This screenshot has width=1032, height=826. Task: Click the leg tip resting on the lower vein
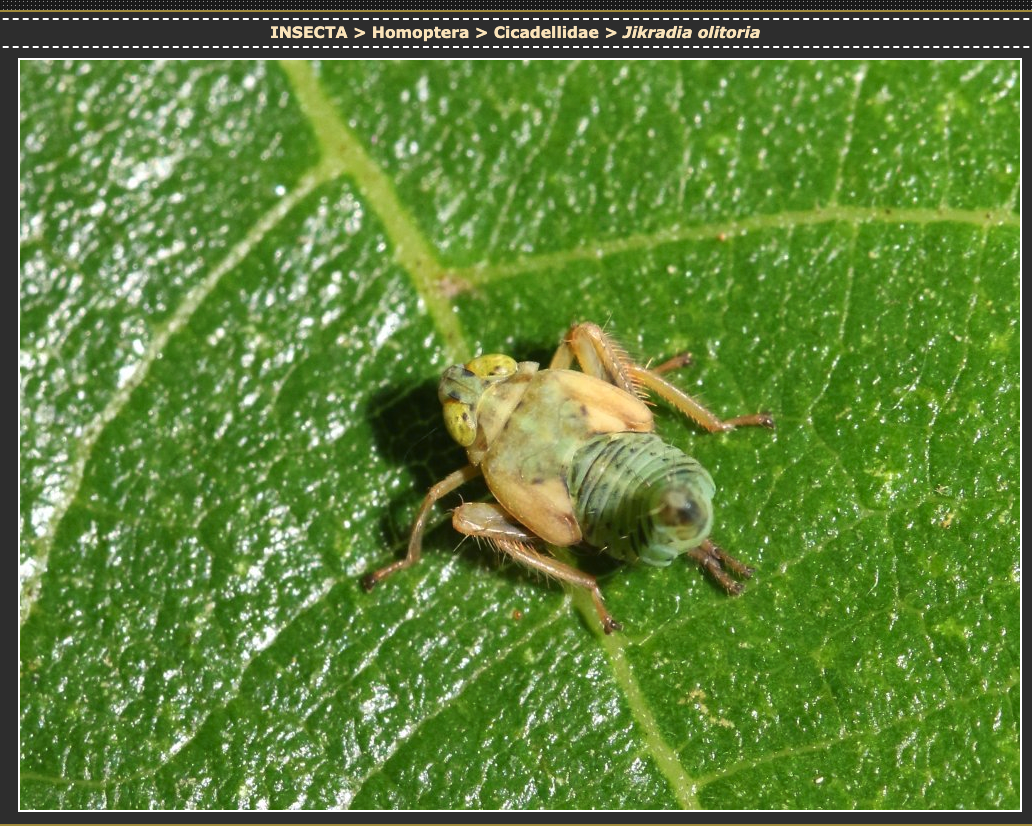click(610, 625)
